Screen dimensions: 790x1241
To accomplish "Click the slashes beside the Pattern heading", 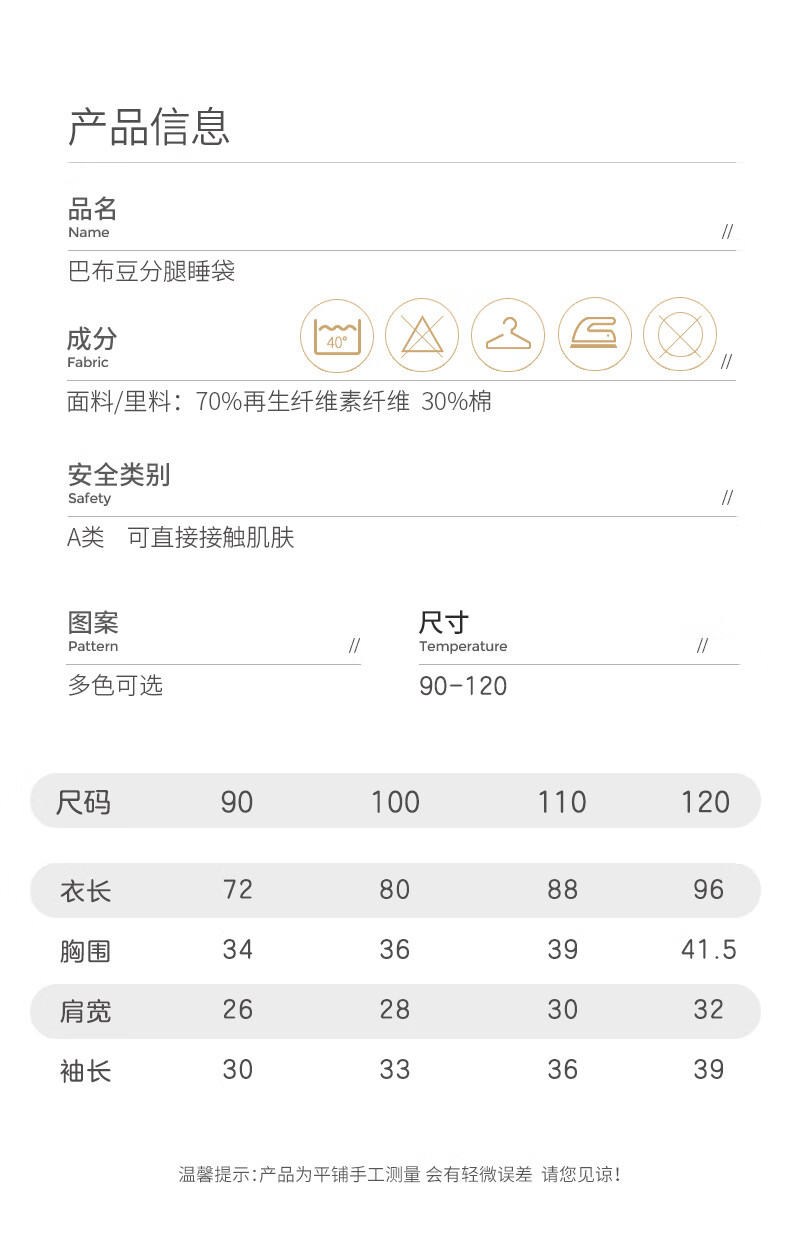I will point(354,646).
